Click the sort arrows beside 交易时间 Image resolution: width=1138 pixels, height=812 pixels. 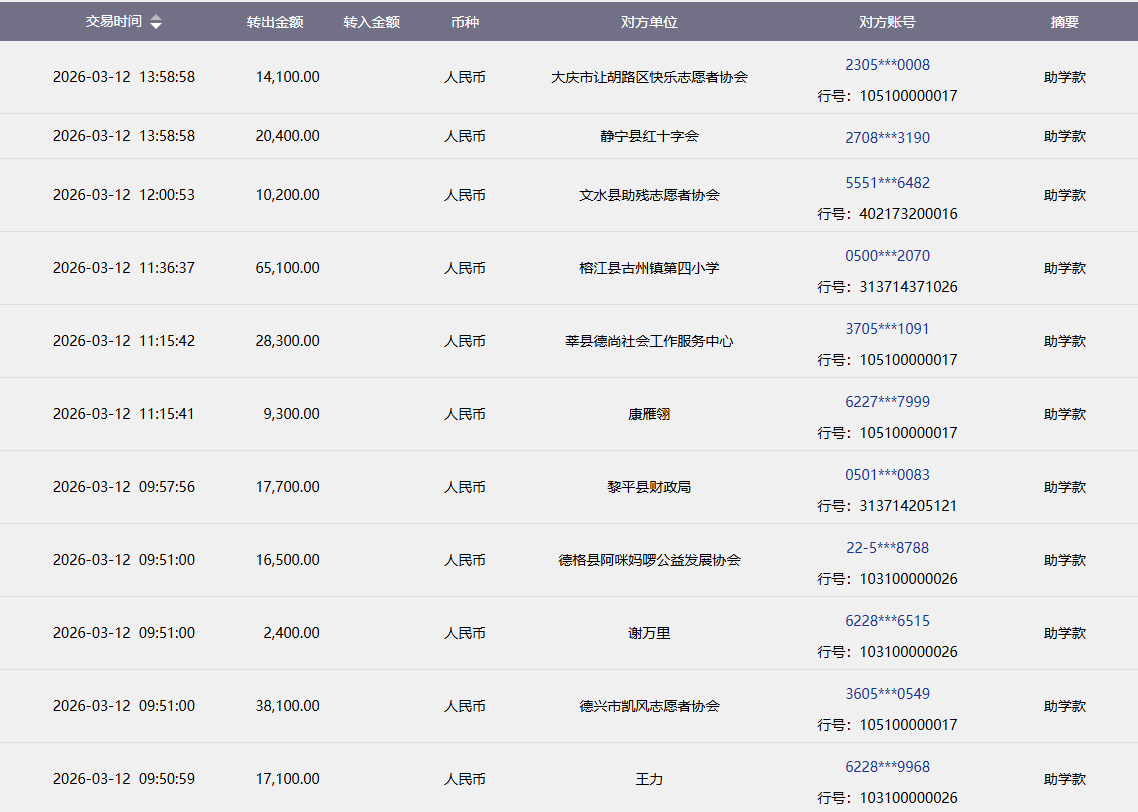(155, 22)
